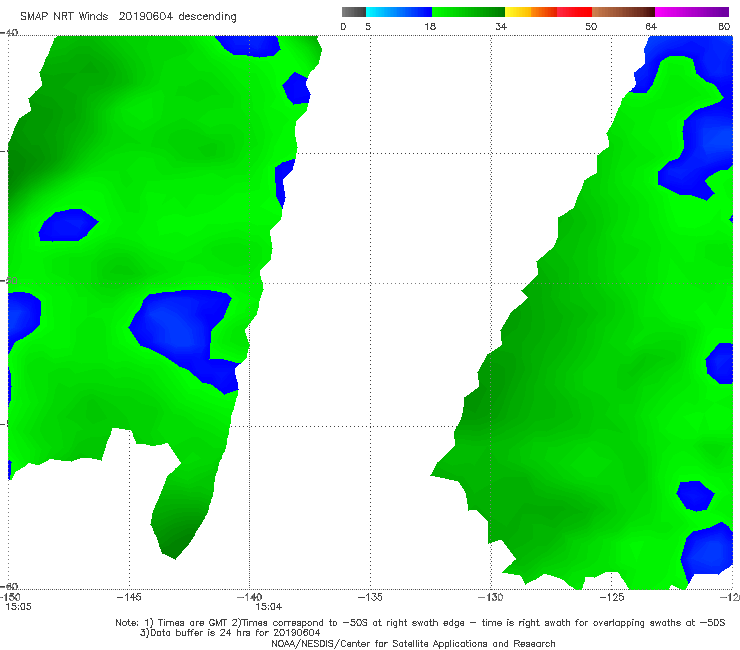740x650 pixels.
Task: Click the "NOAA/NESDIS/Center for Satellite Applications and Research" credit
Action: click(x=413, y=644)
